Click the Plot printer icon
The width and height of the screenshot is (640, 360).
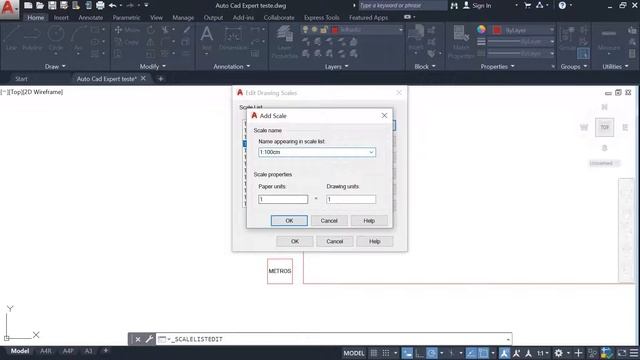tap(100, 5)
